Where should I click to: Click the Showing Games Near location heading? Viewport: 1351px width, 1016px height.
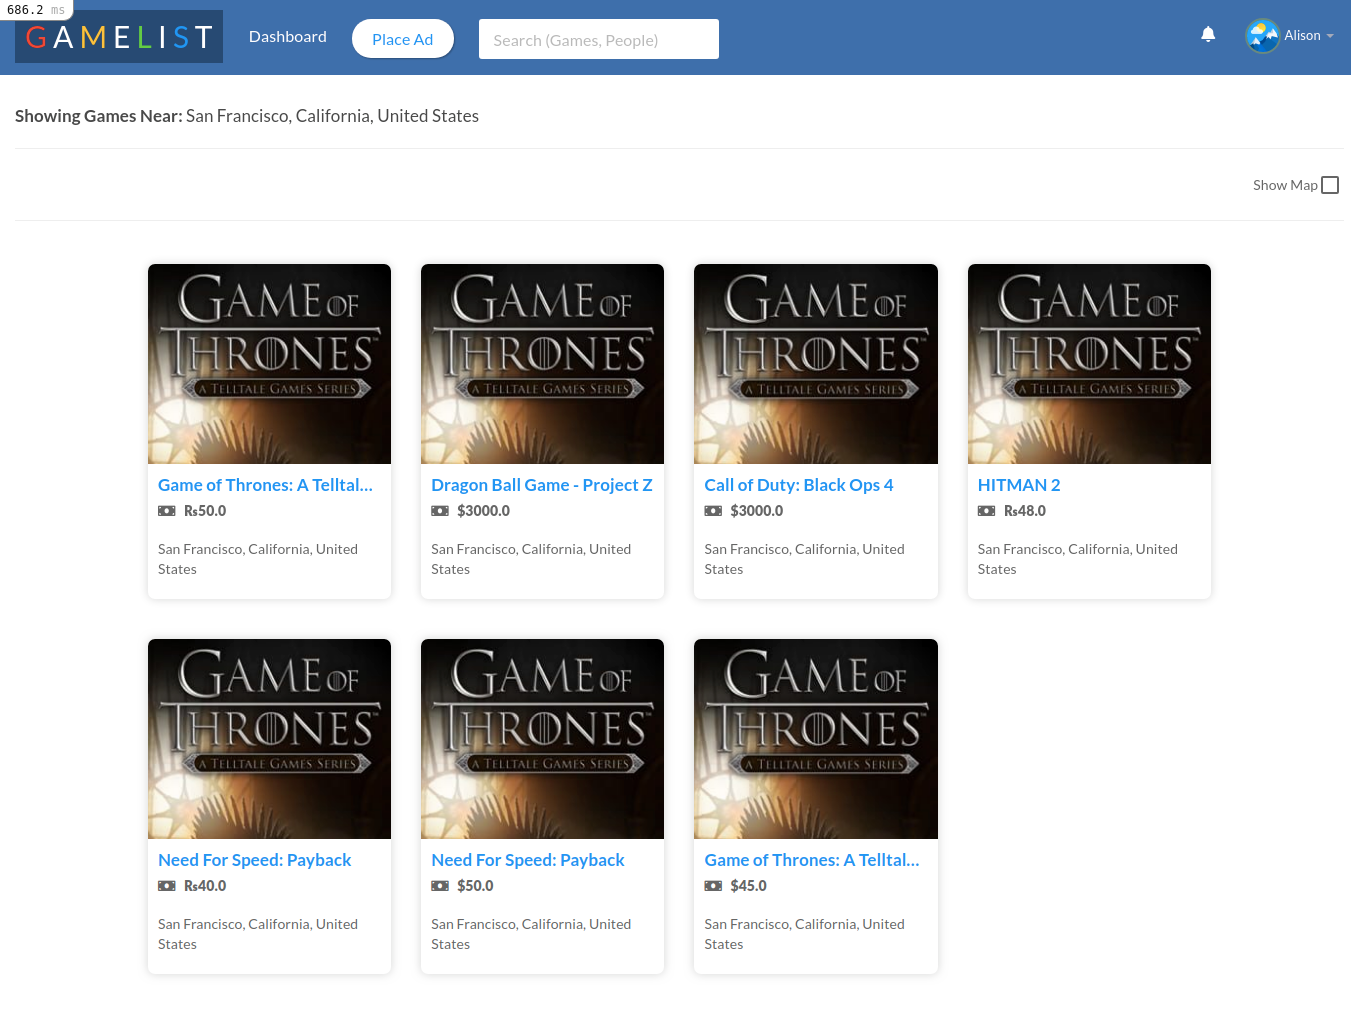[x=247, y=116]
